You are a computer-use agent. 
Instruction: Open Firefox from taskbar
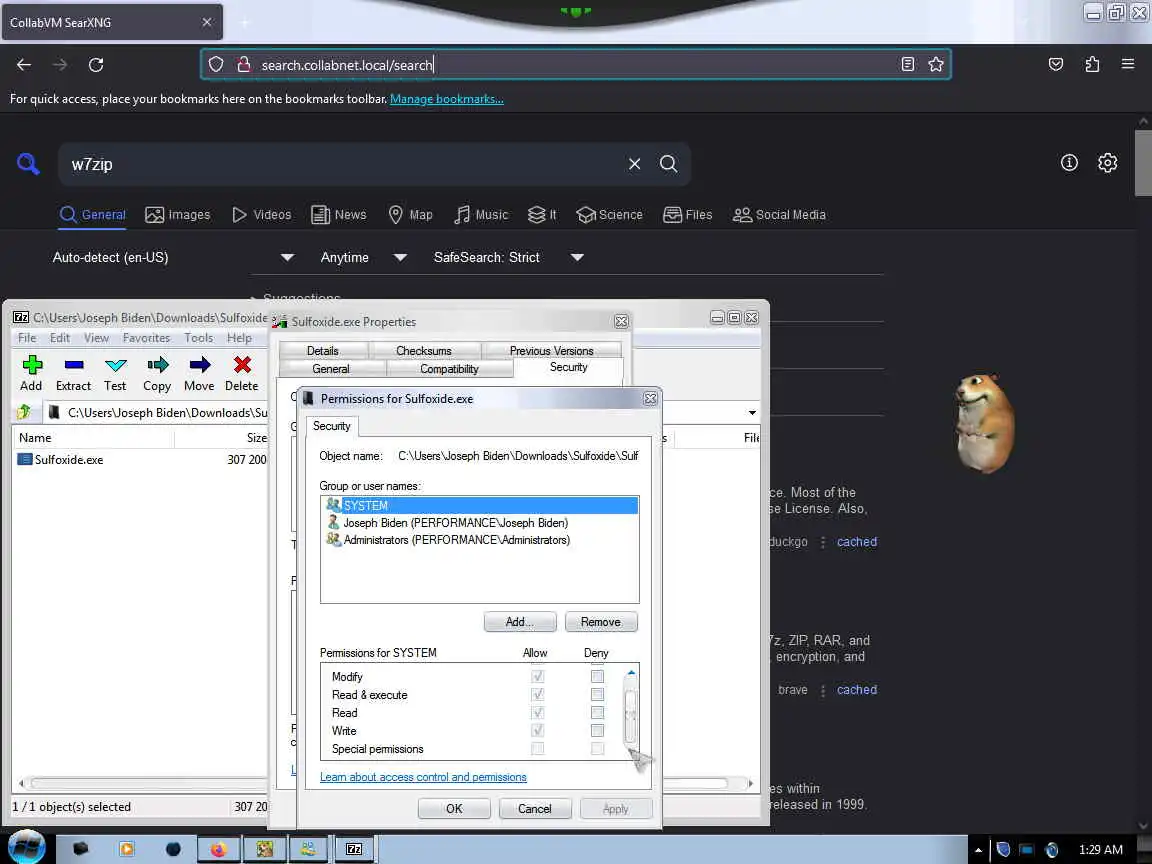click(218, 849)
